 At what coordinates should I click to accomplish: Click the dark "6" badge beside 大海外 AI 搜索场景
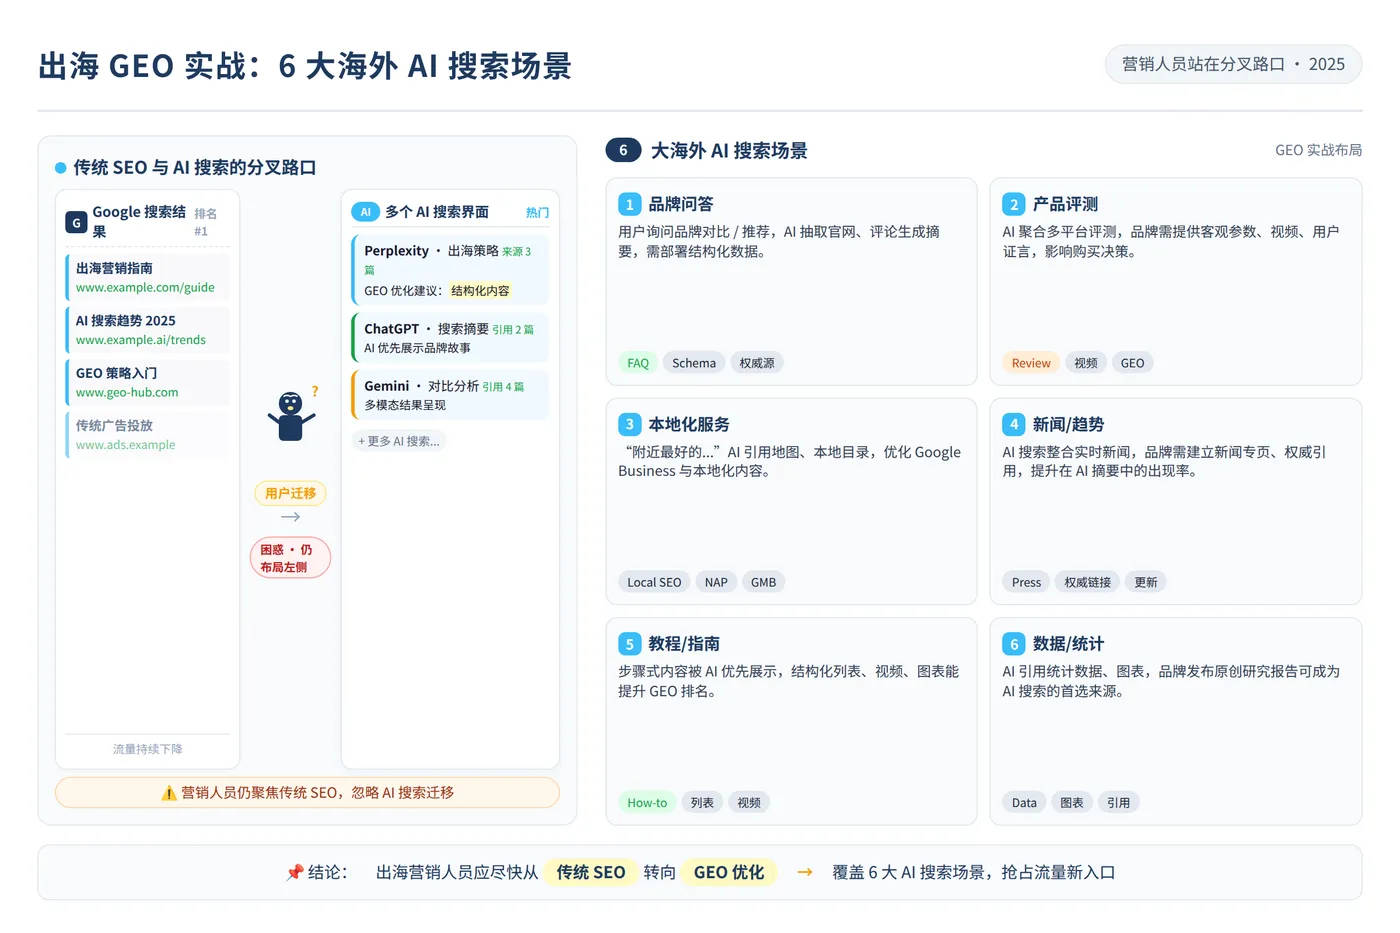click(623, 150)
